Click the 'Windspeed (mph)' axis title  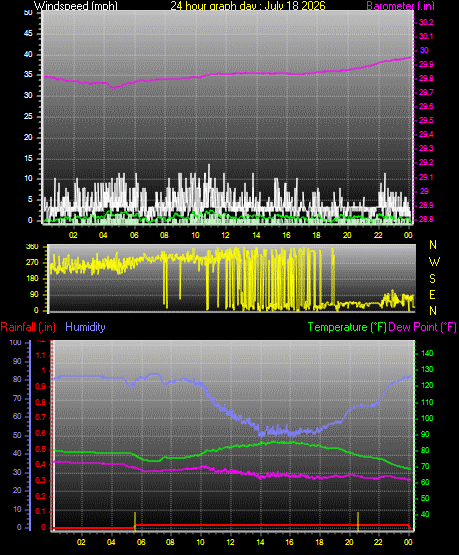tap(76, 6)
